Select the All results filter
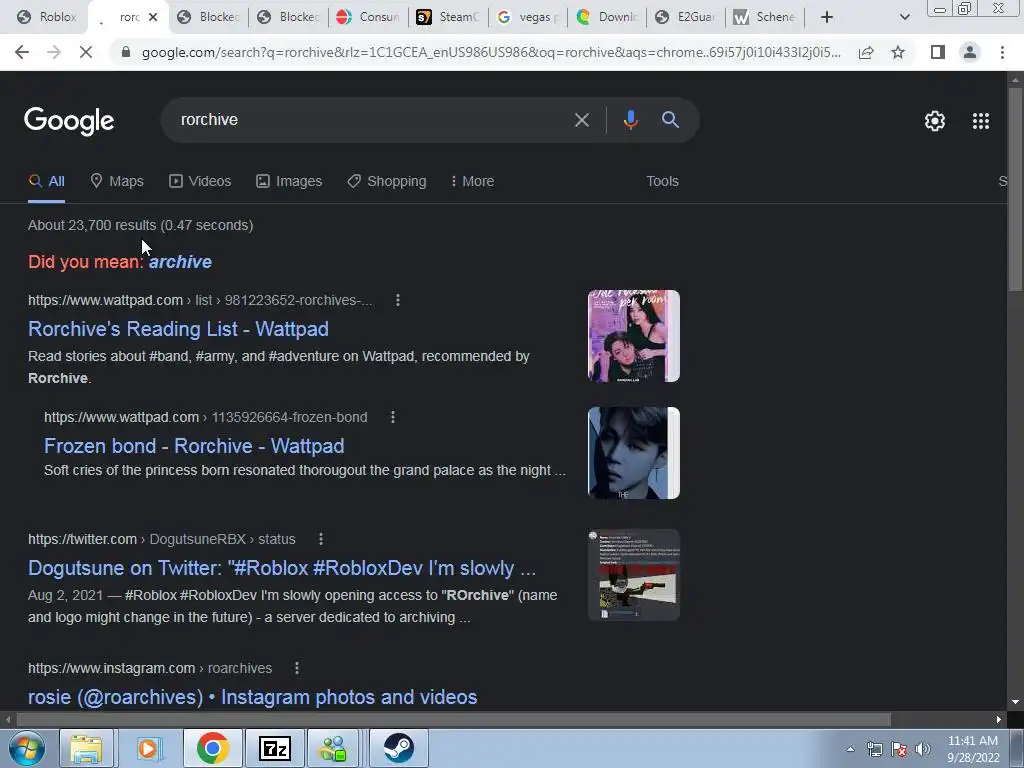This screenshot has height=768, width=1024. coord(46,181)
